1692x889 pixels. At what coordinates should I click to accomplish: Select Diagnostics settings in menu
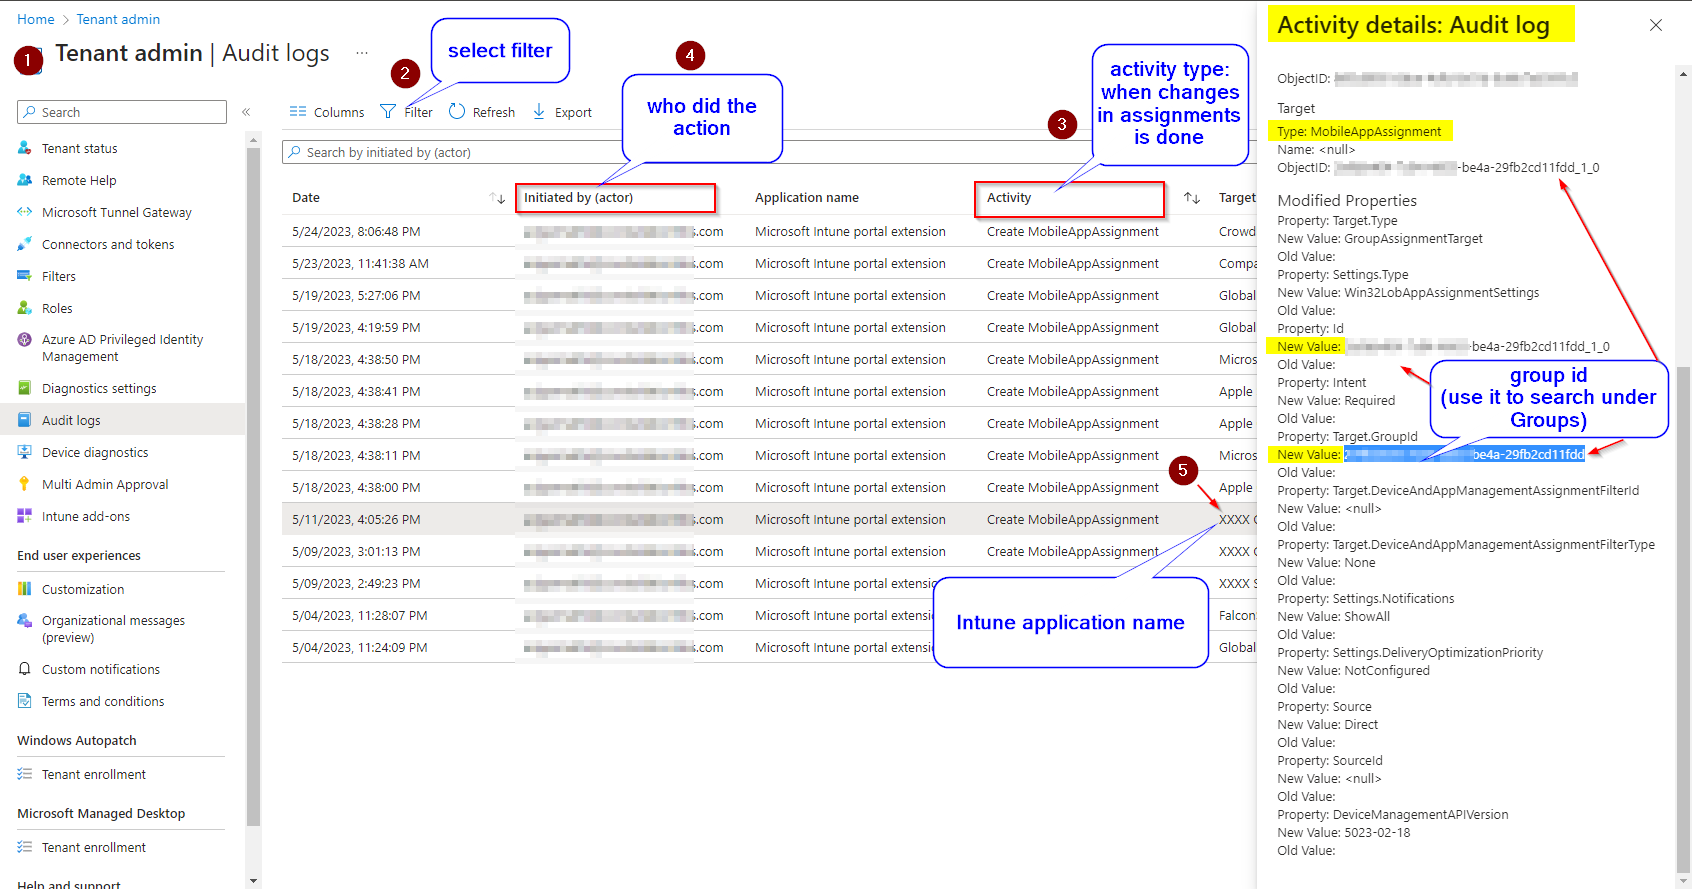pyautogui.click(x=99, y=388)
